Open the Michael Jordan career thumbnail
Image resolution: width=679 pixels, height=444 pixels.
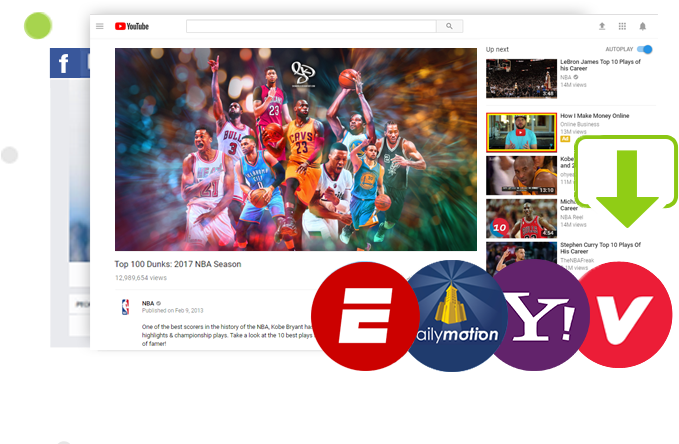[x=521, y=219]
